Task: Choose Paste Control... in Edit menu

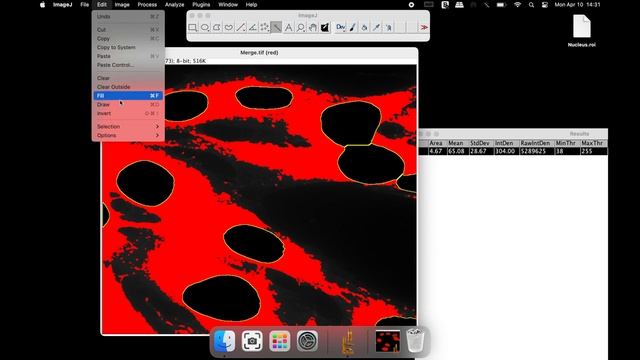Action: click(x=128, y=65)
